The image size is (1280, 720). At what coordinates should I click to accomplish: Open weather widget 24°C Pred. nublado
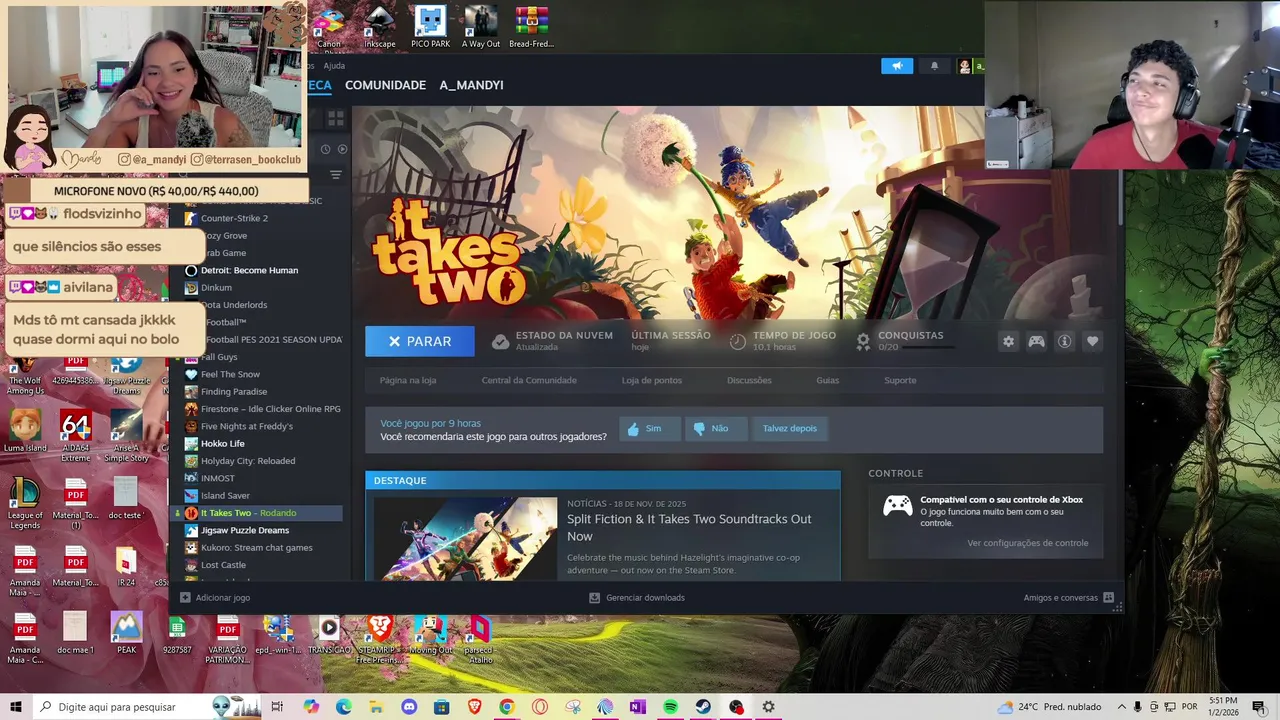click(1049, 707)
